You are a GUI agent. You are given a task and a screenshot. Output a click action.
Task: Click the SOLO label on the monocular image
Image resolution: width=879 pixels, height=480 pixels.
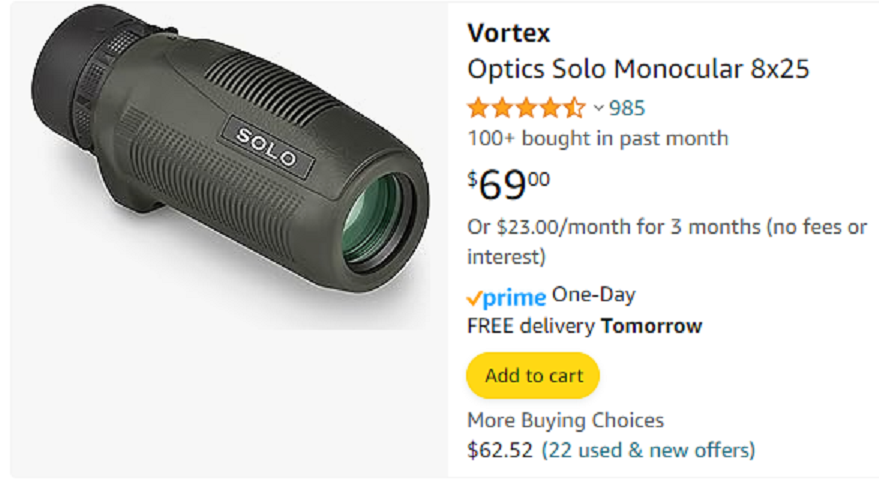coord(267,146)
